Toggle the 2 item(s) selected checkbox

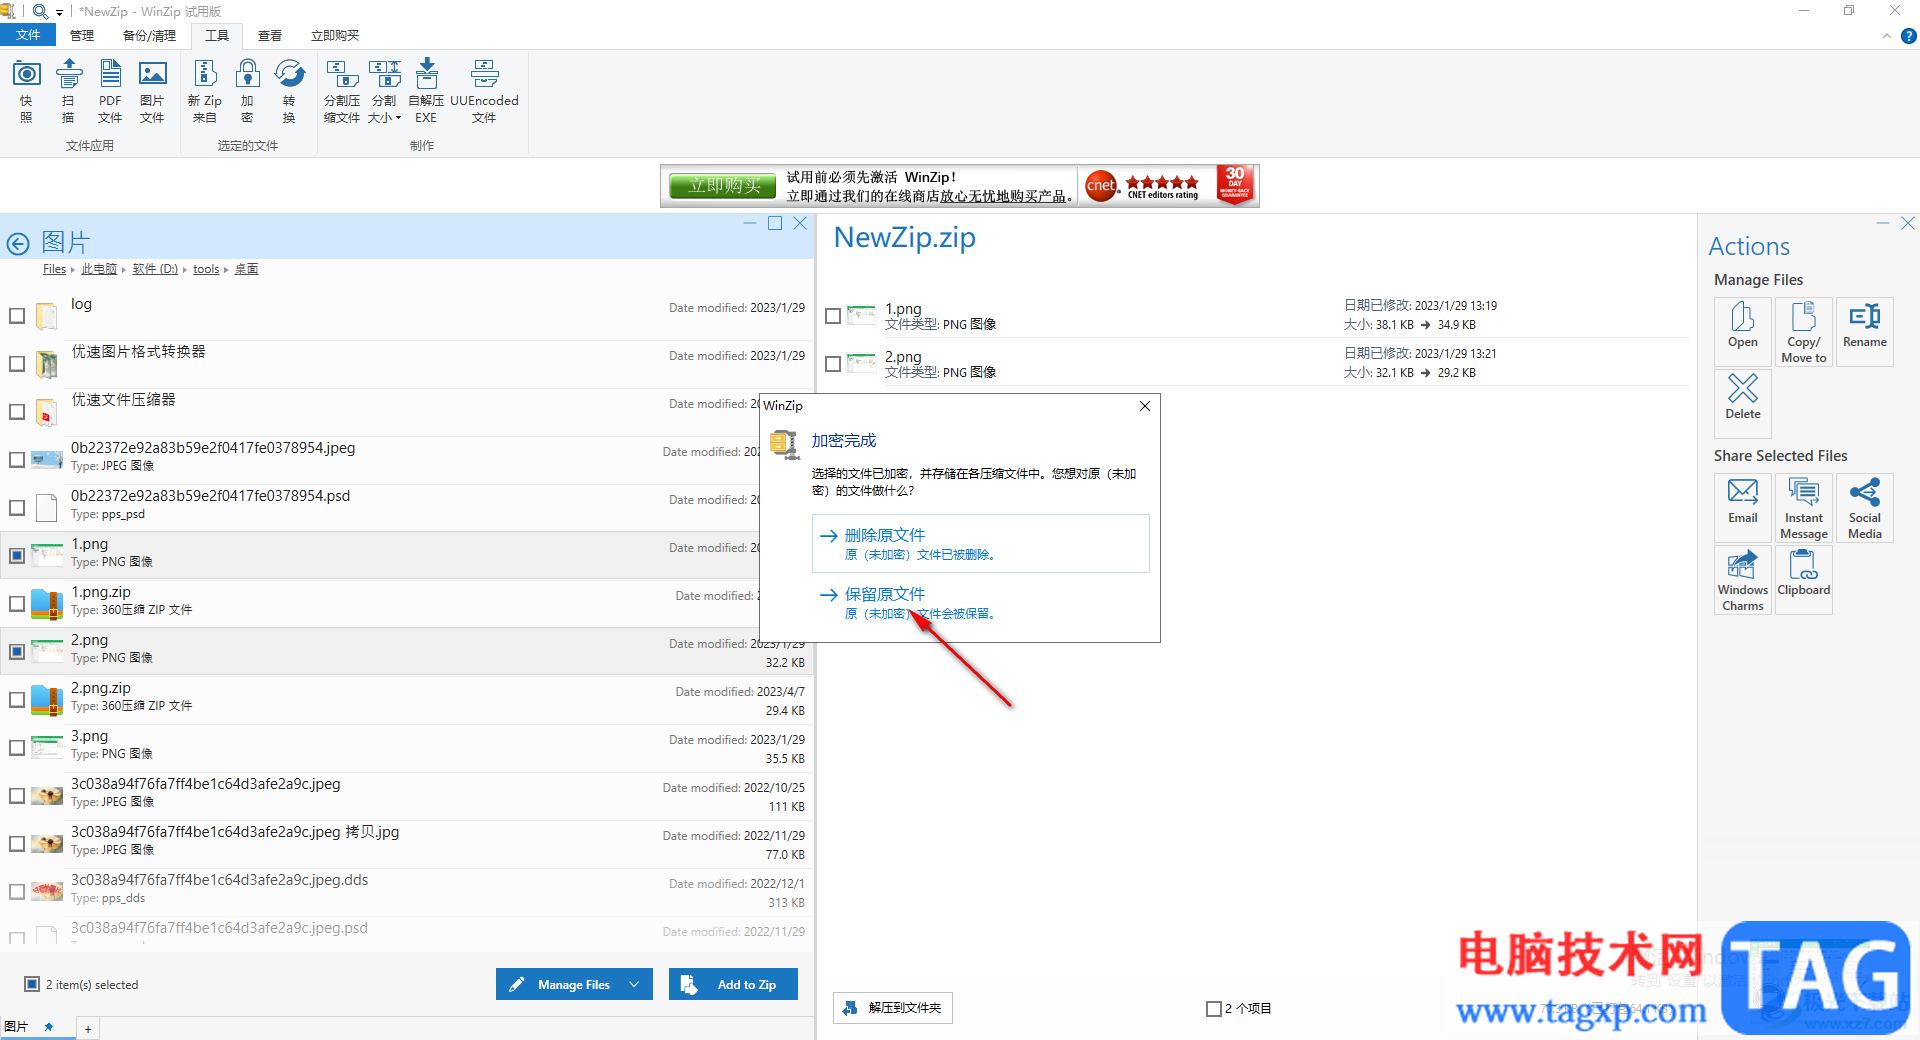(32, 984)
